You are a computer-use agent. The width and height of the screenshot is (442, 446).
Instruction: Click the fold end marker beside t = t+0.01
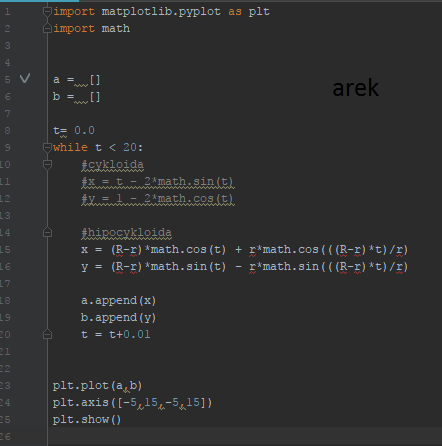(x=47, y=334)
